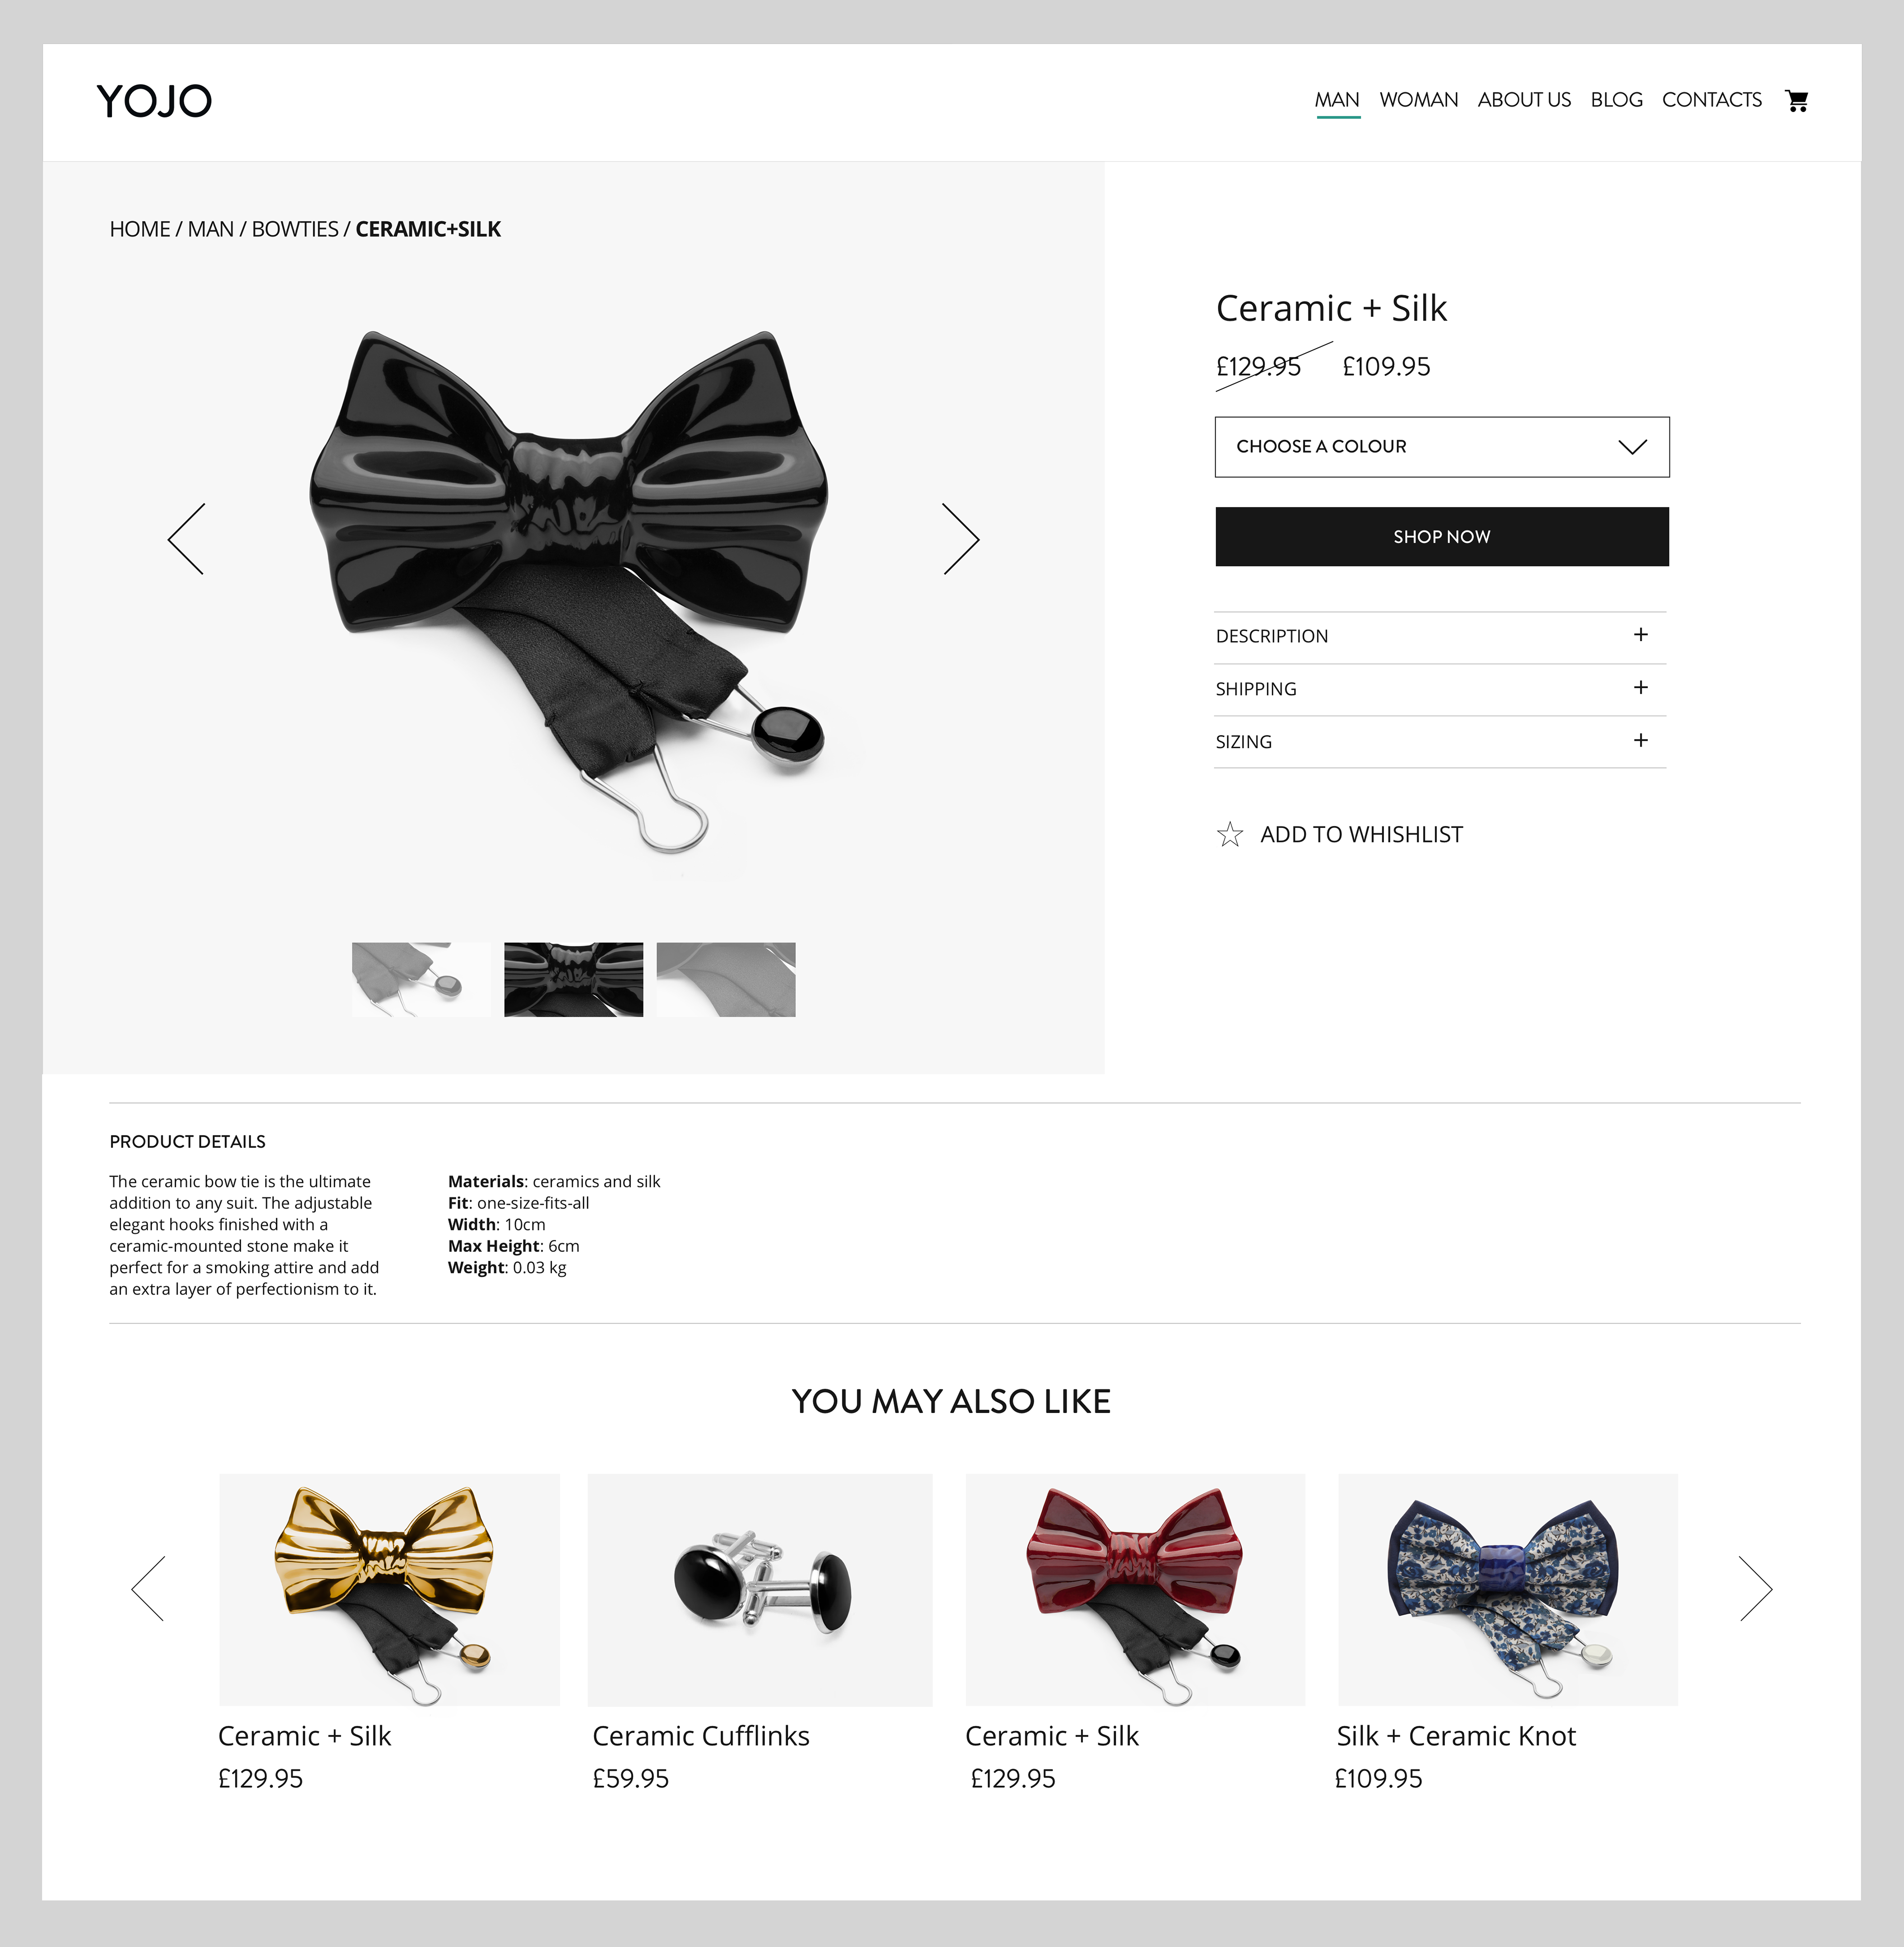
Task: Open the shopping cart icon
Action: [x=1796, y=101]
